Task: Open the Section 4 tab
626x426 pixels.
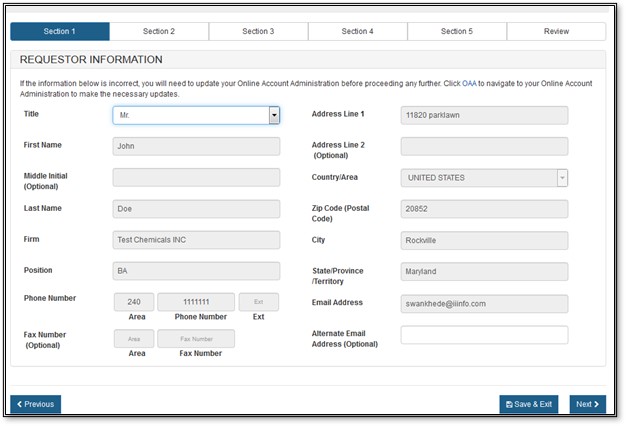Action: (x=357, y=32)
